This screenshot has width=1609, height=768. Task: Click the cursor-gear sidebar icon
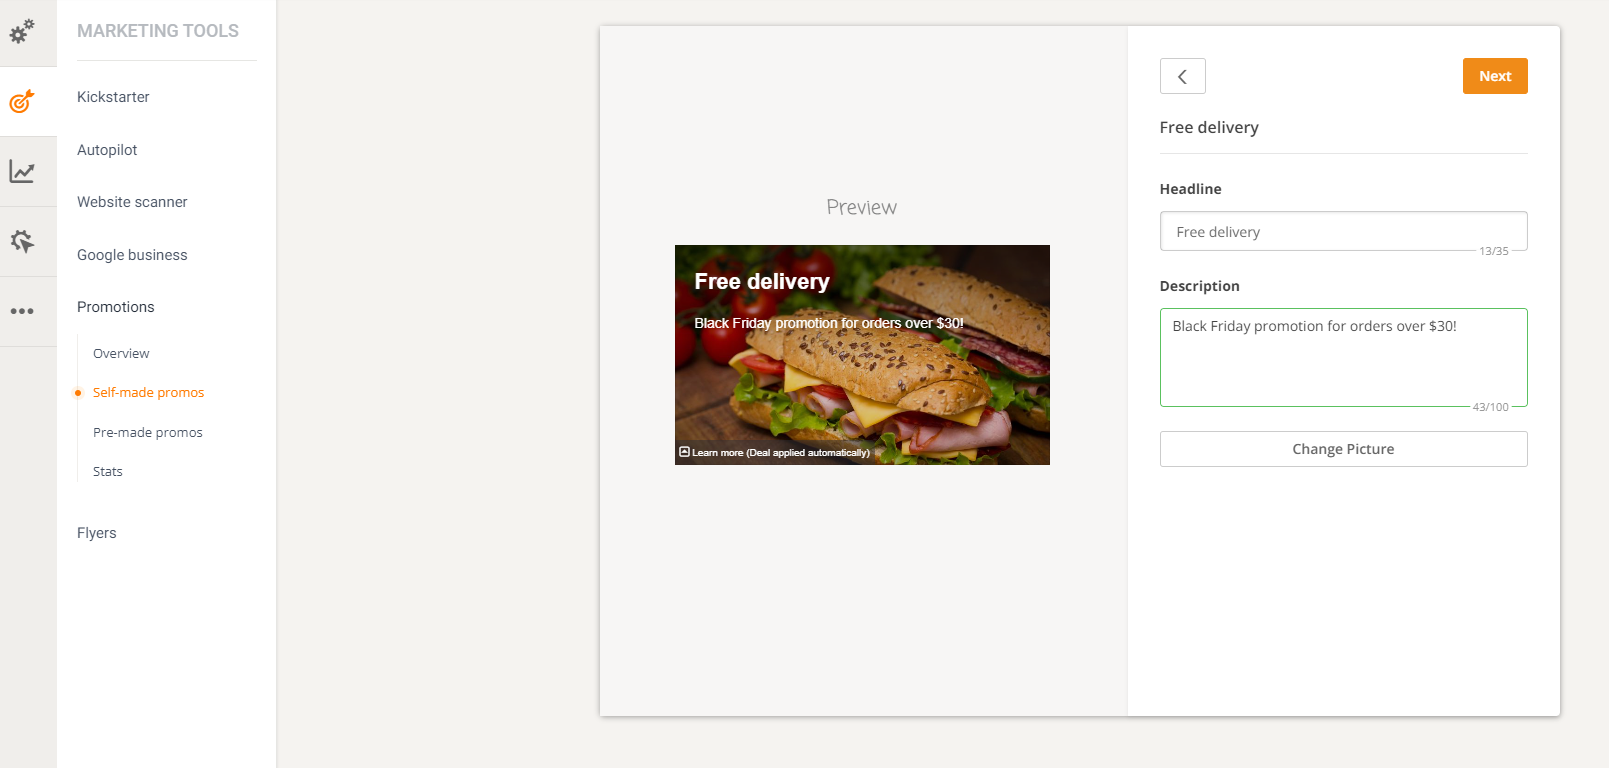coord(22,241)
